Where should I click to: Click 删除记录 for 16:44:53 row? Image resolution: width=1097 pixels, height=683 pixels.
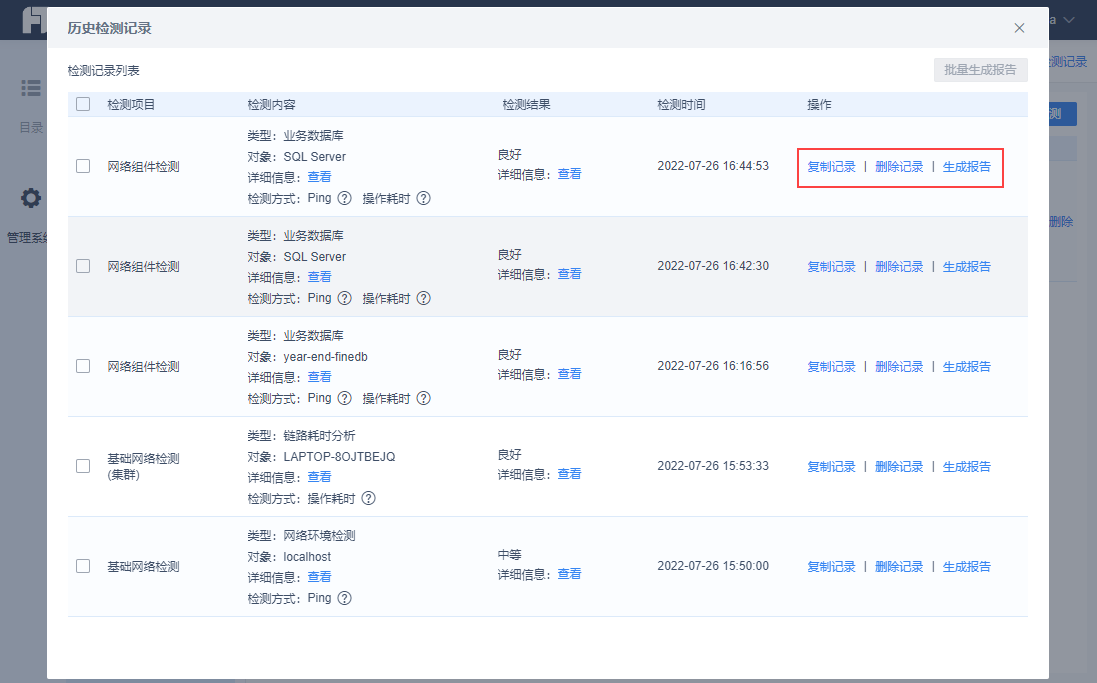pyautogui.click(x=899, y=167)
